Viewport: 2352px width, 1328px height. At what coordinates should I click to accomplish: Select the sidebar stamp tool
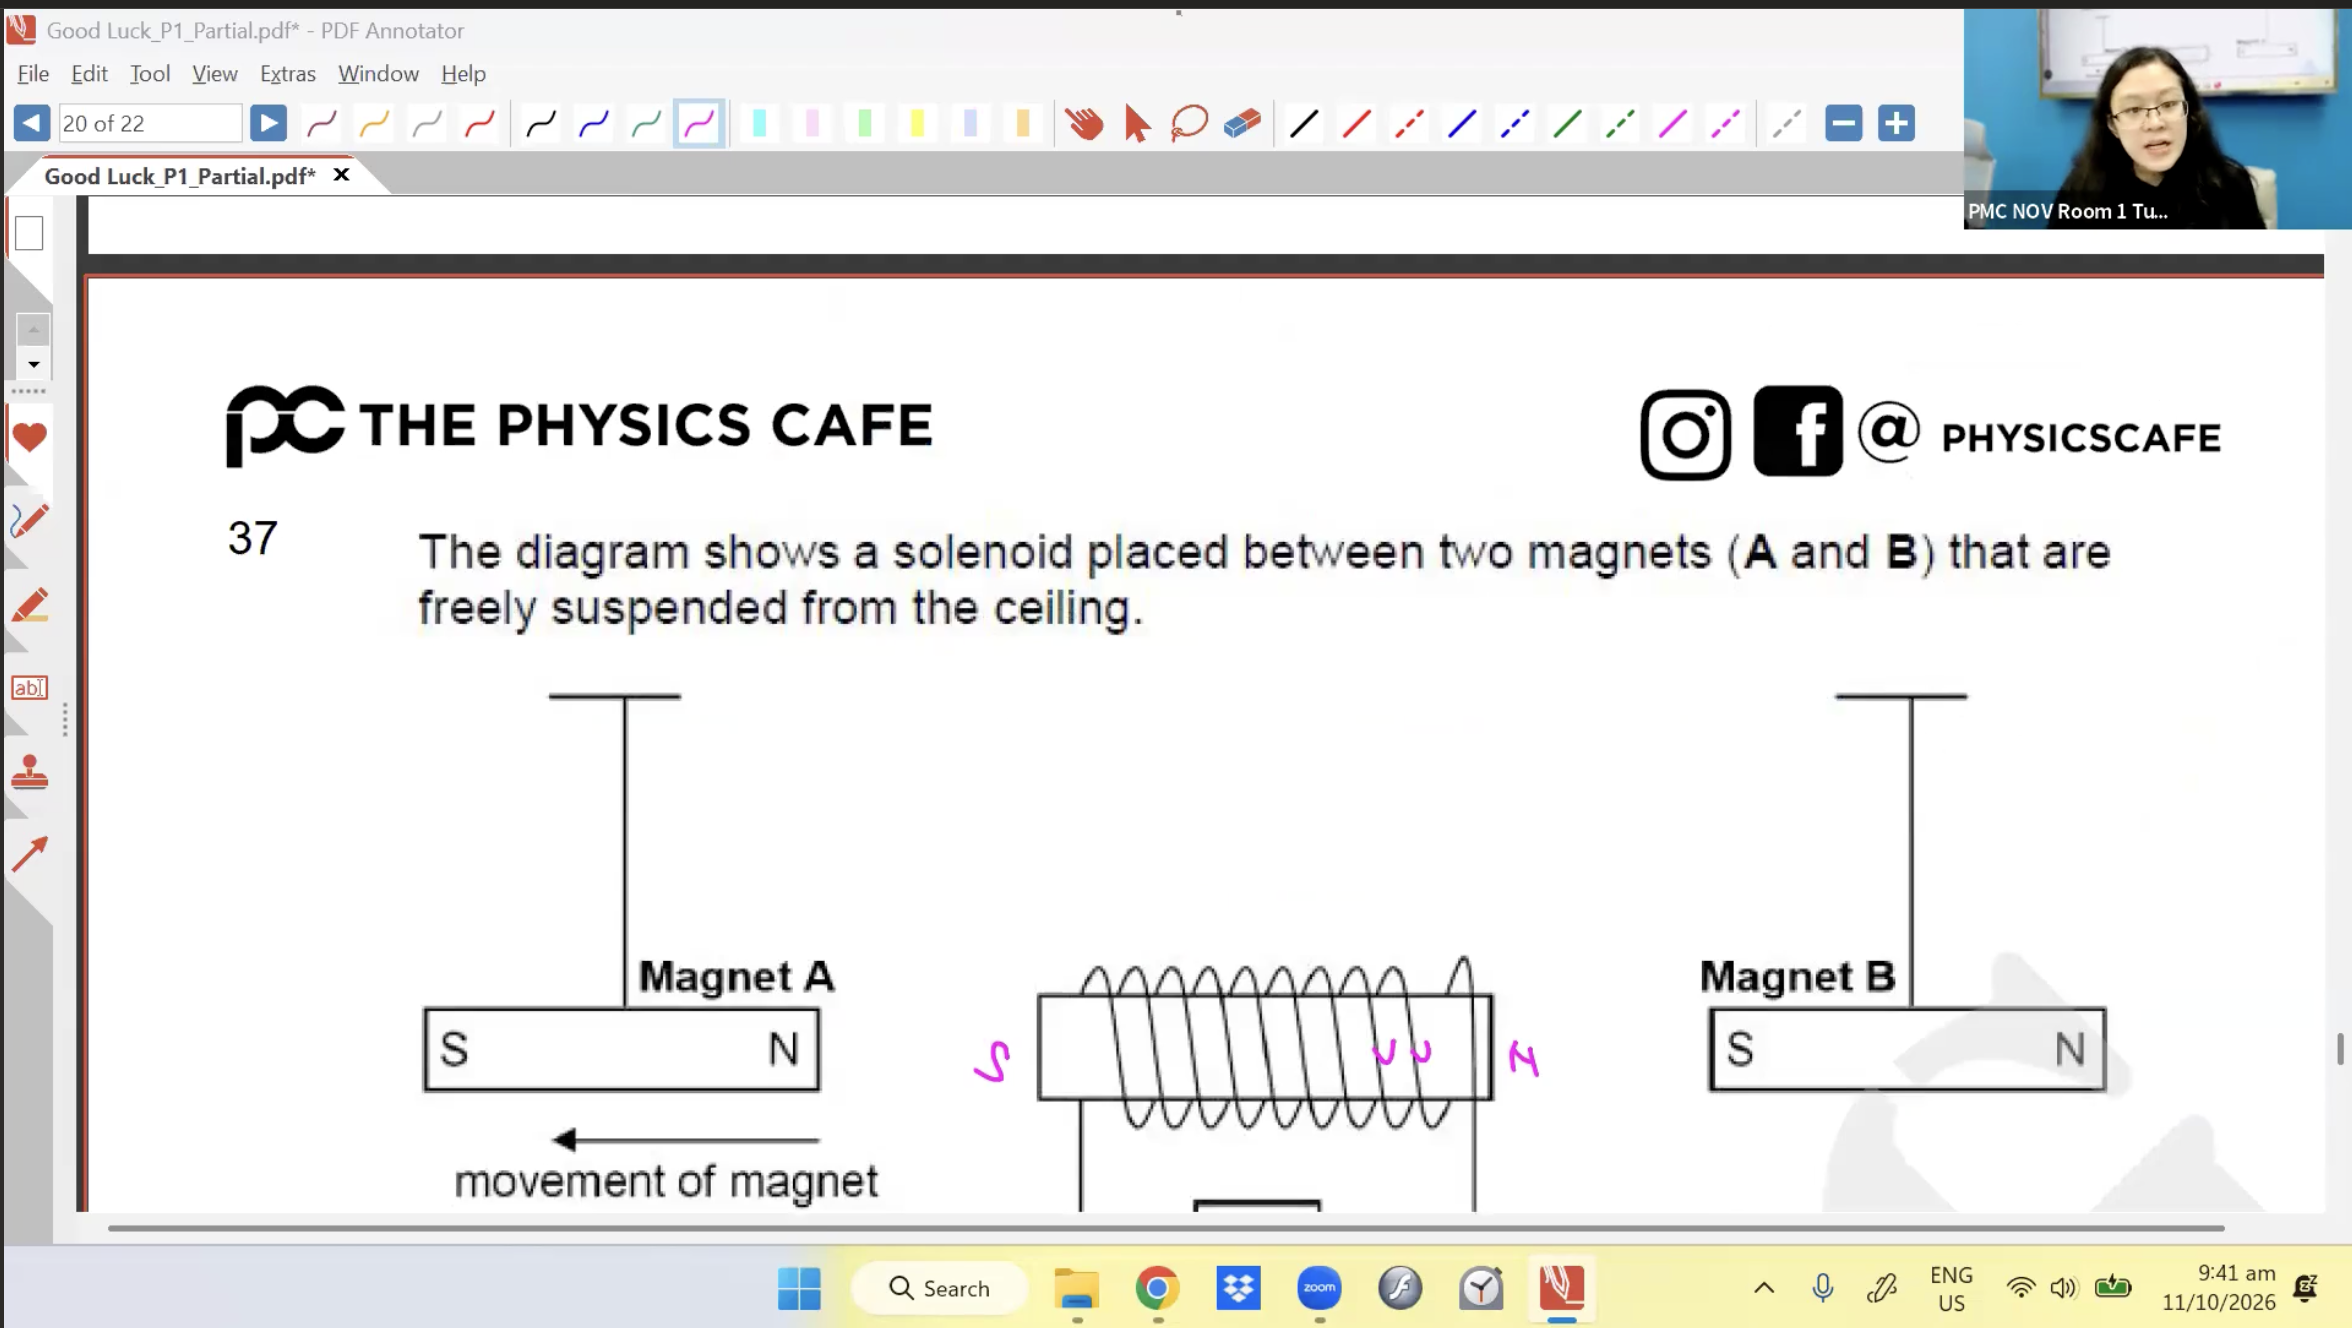(29, 771)
